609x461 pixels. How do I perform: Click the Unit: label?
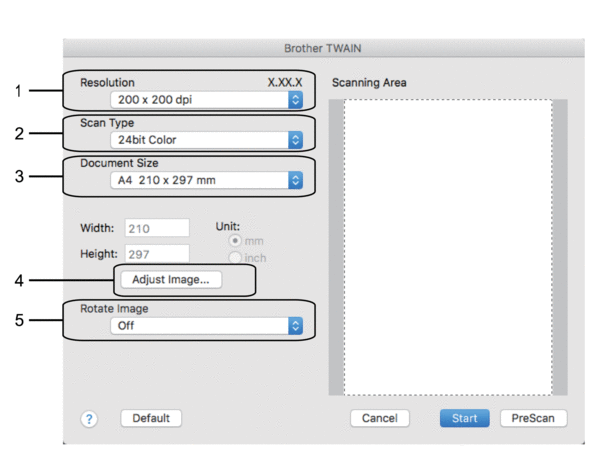click(x=228, y=226)
